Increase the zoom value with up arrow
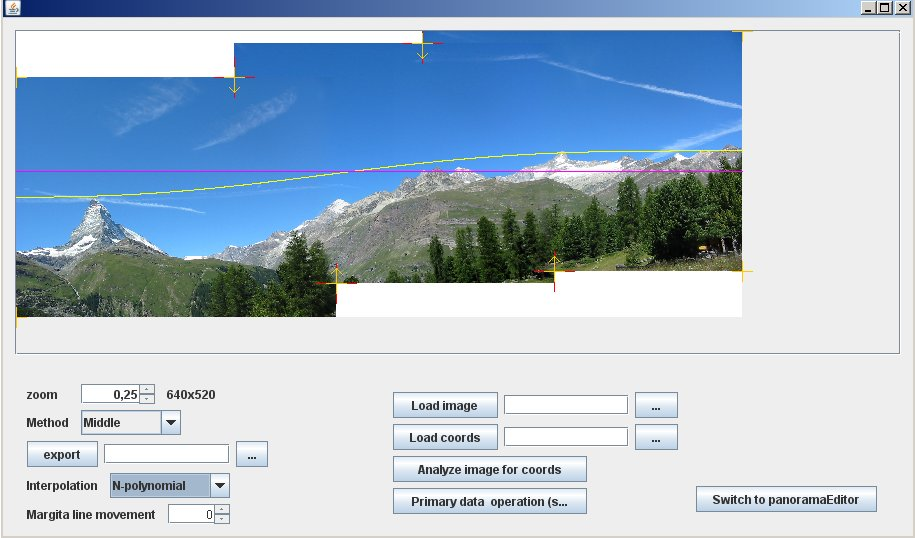The image size is (915, 538). click(147, 389)
